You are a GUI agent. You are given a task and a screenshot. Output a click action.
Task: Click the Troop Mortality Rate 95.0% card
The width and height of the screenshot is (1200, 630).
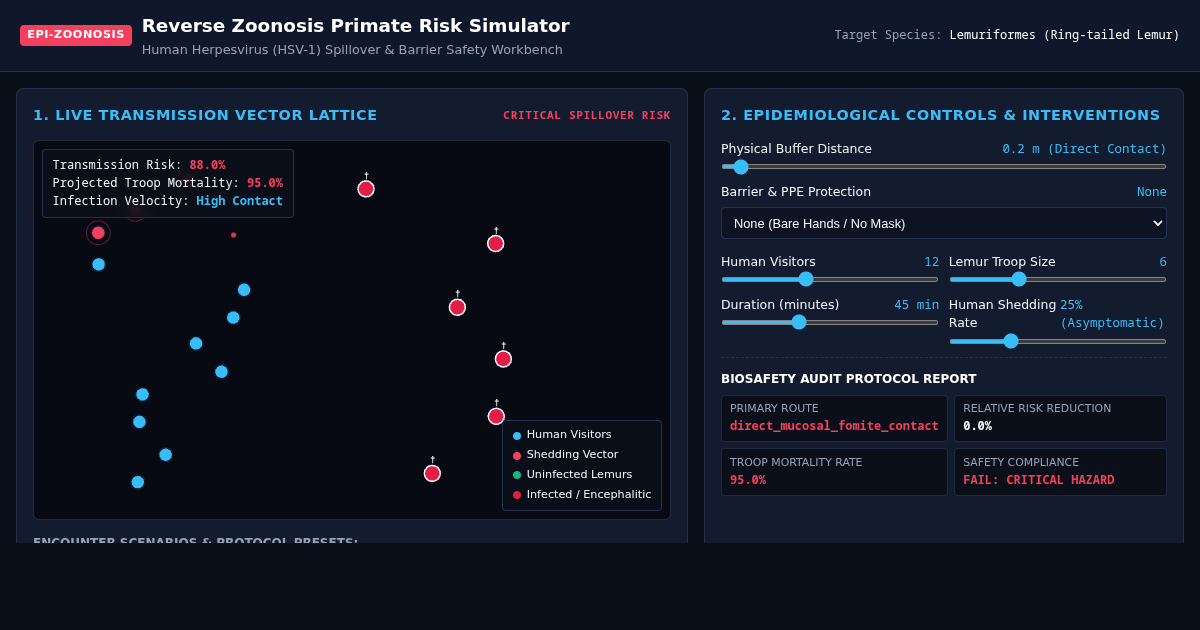click(834, 472)
